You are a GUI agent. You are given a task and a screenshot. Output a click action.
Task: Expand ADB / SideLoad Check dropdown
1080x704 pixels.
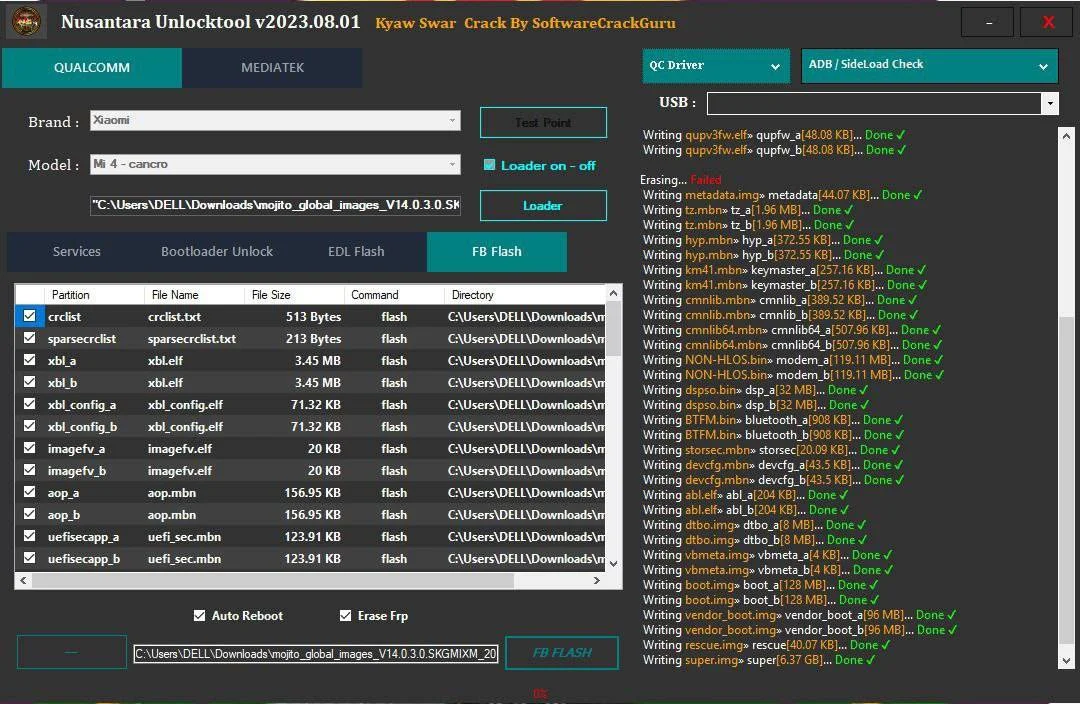929,65
